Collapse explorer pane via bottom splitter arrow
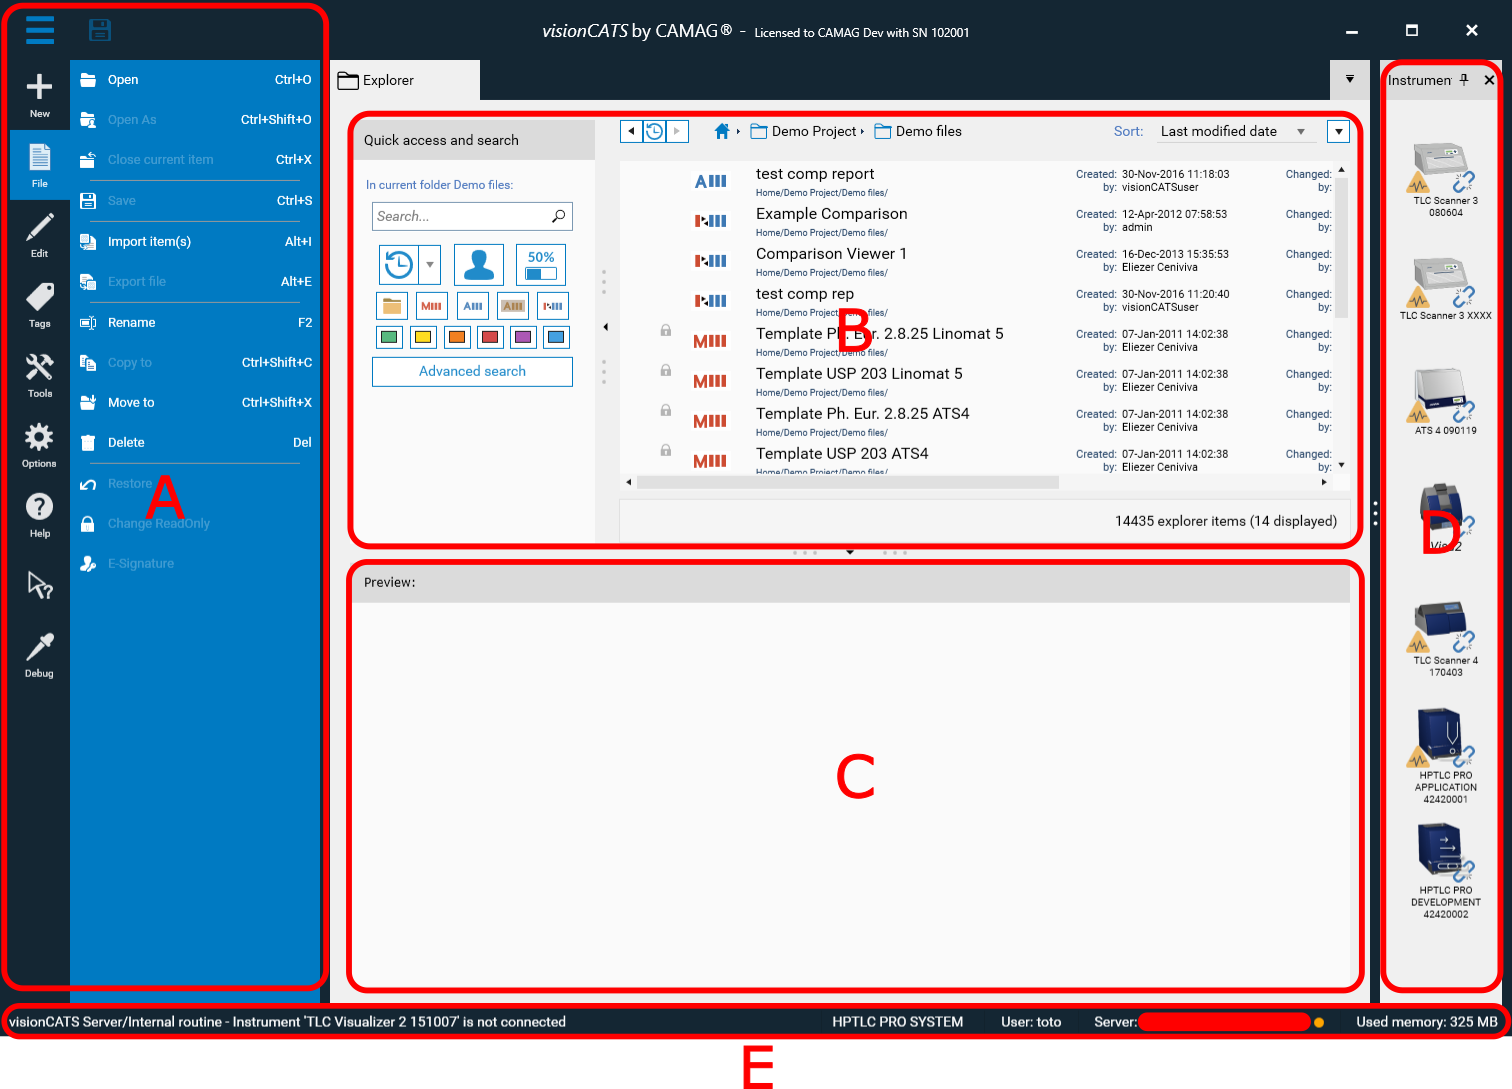1512x1089 pixels. 850,552
